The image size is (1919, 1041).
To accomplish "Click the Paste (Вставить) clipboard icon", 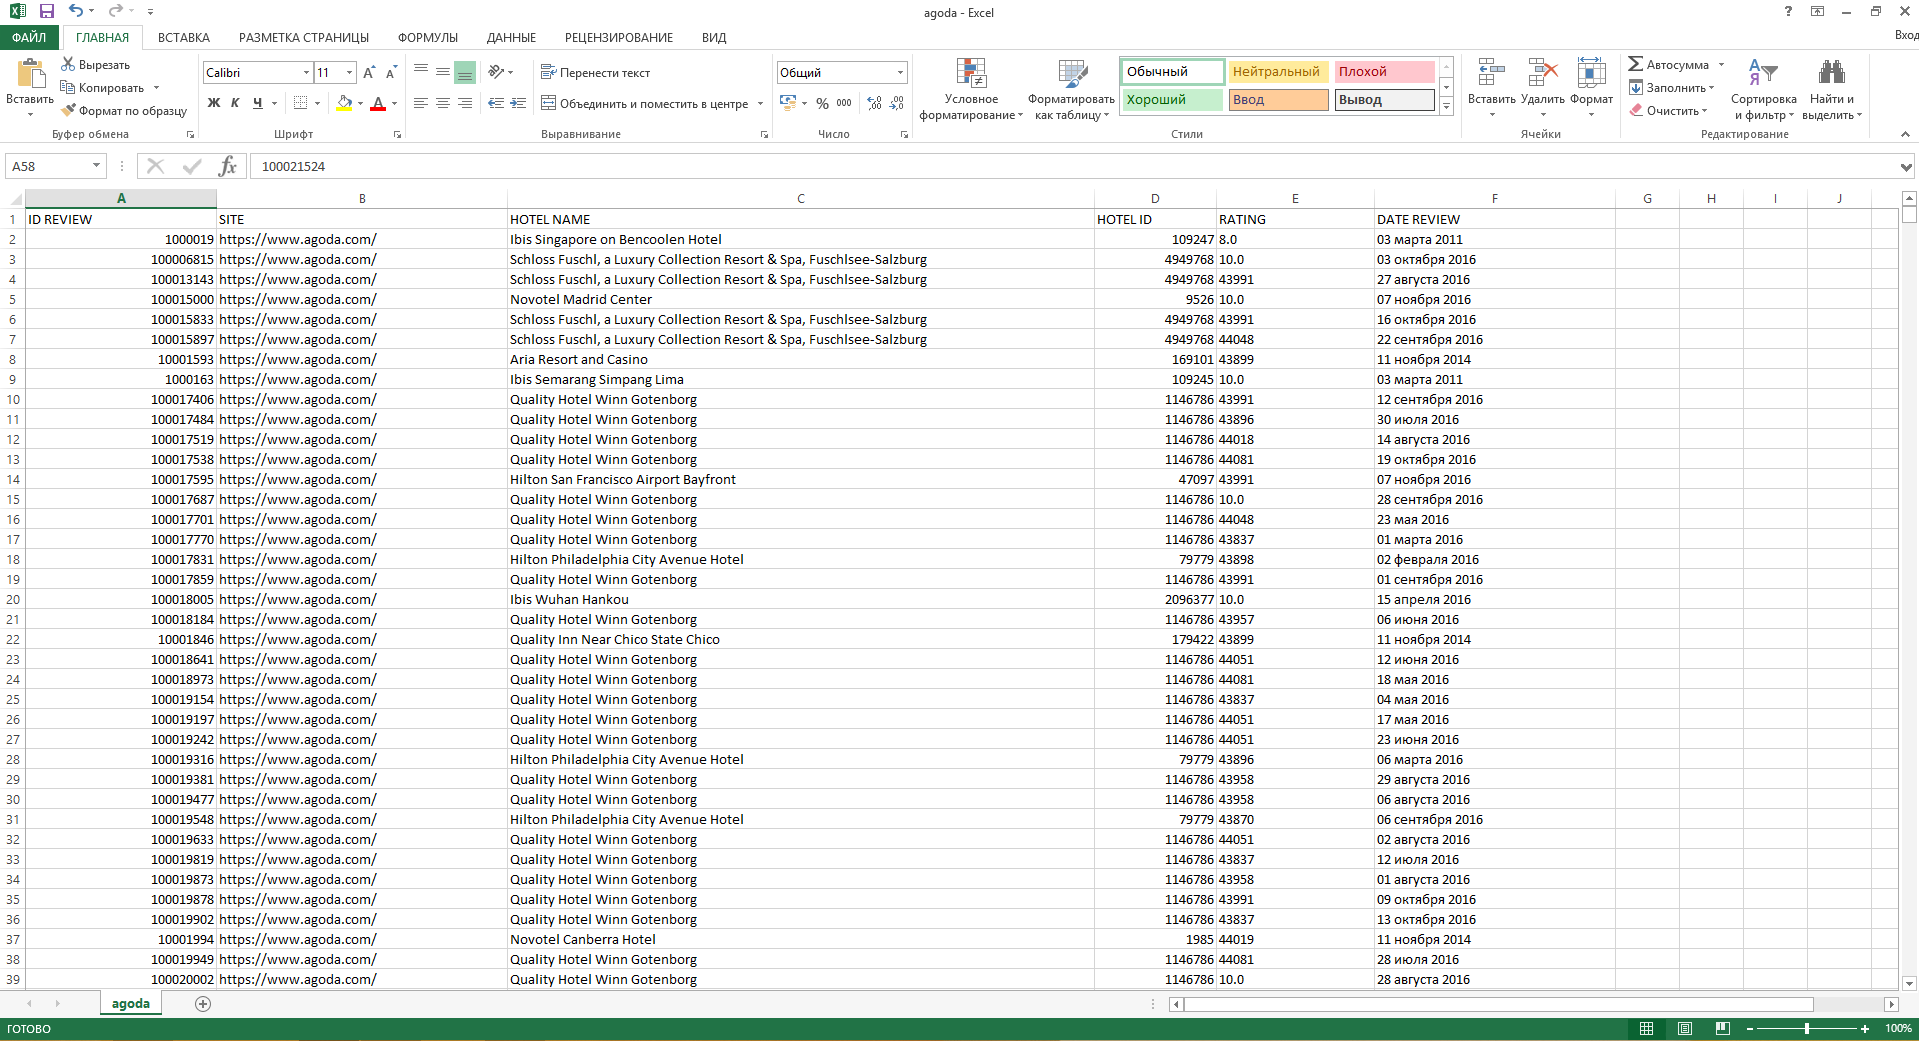I will [x=30, y=73].
